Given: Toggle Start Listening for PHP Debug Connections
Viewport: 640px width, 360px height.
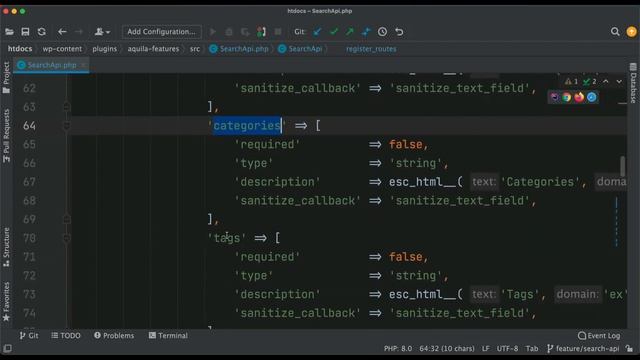Looking at the screenshot, I should 261,32.
